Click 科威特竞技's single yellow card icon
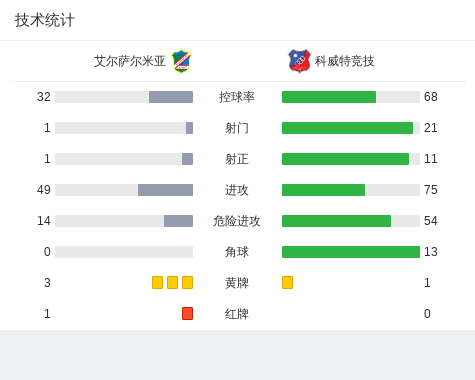The width and height of the screenshot is (475, 380). (287, 283)
